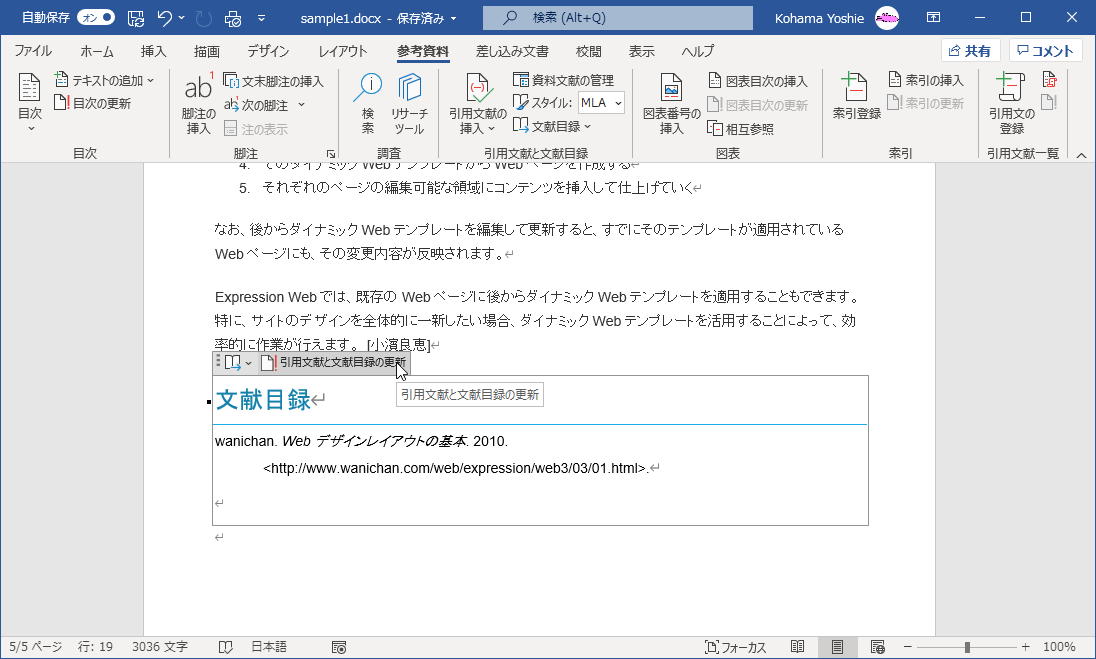Click 目次の更新 button

(93, 103)
